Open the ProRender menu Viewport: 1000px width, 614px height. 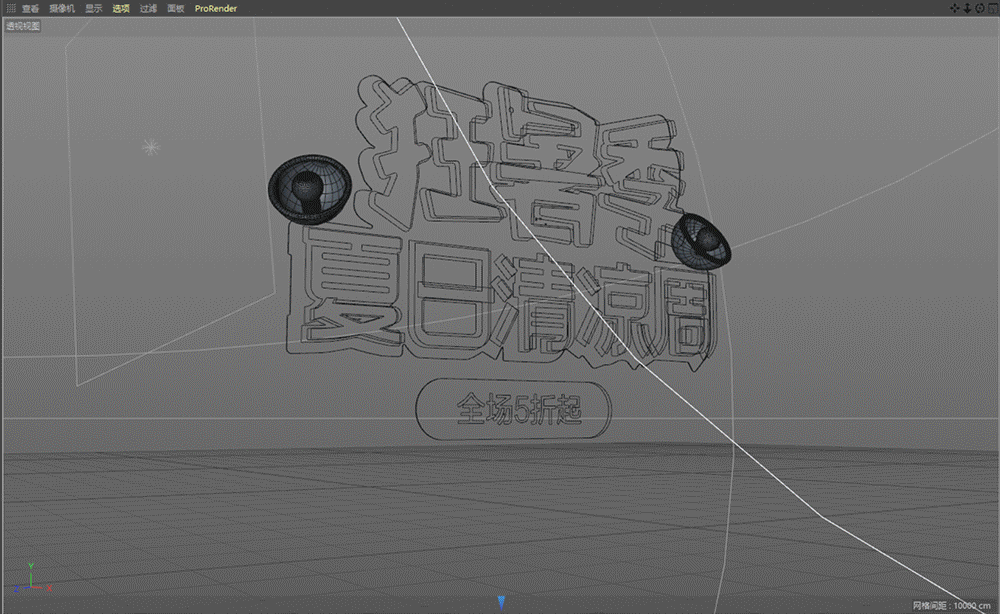click(x=216, y=8)
